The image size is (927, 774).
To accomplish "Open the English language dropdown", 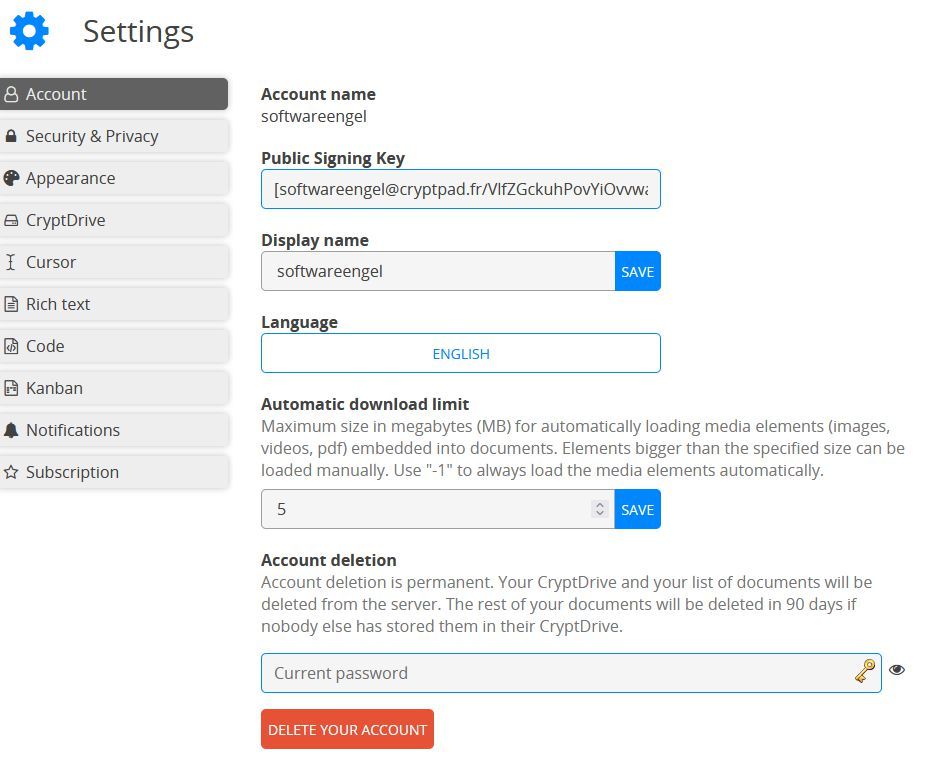I will [x=461, y=353].
